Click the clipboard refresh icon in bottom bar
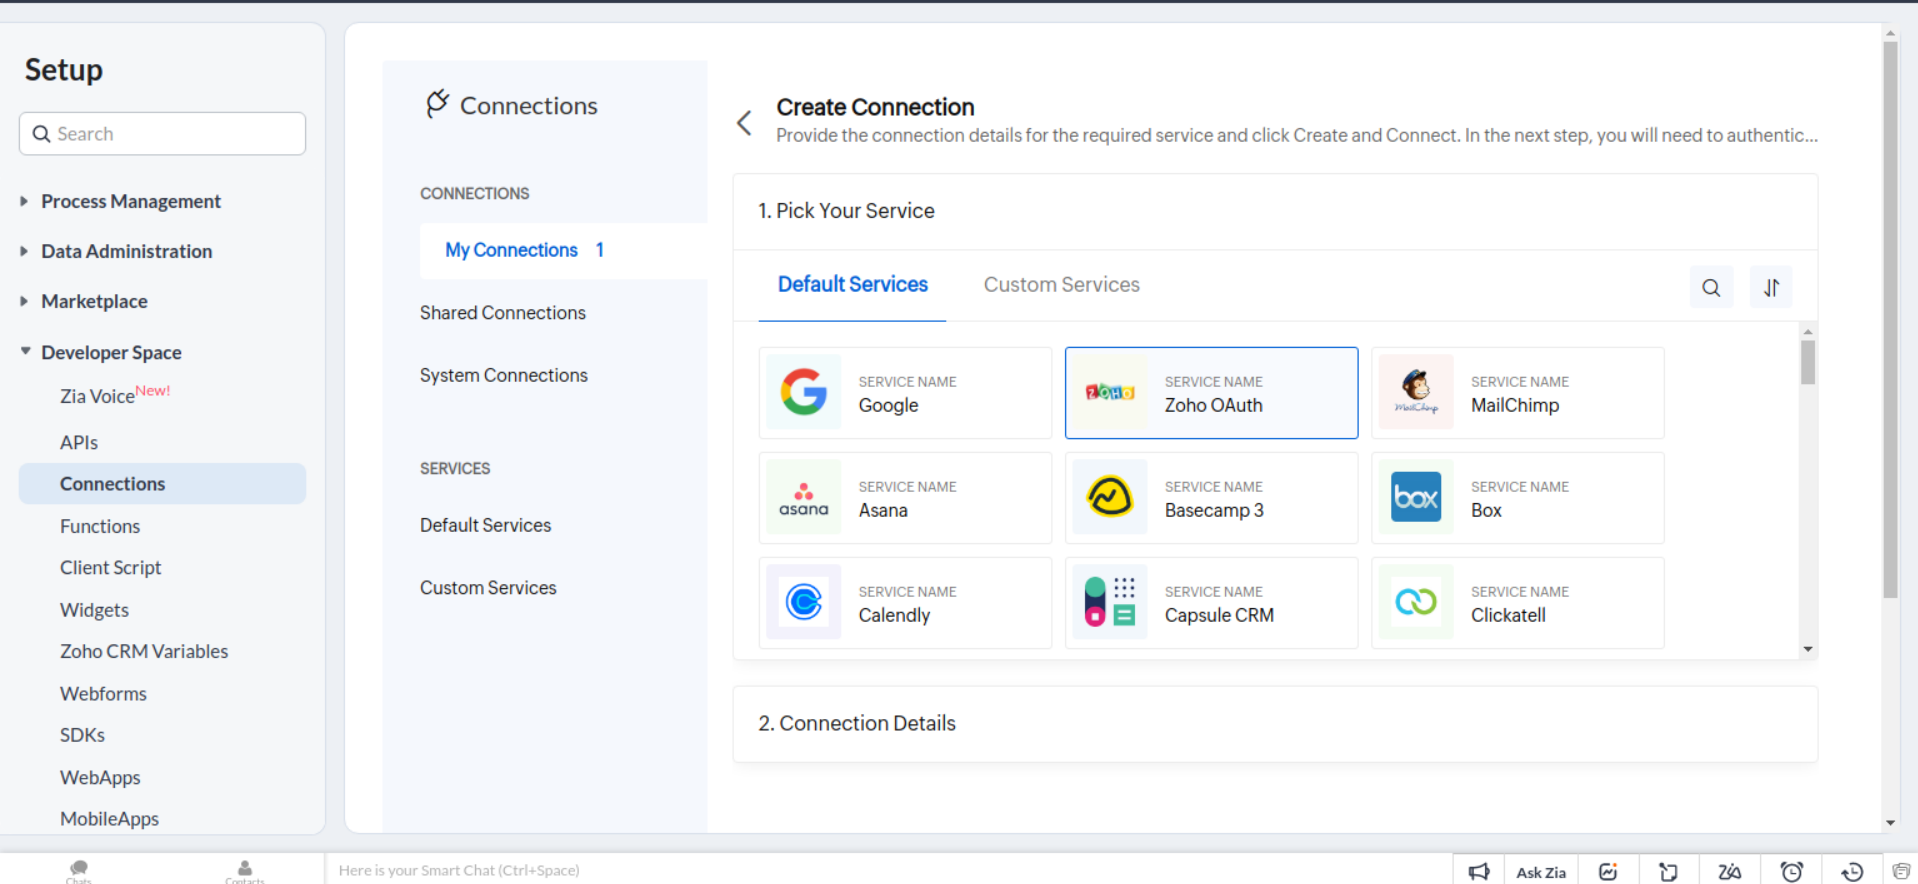 [1668, 871]
